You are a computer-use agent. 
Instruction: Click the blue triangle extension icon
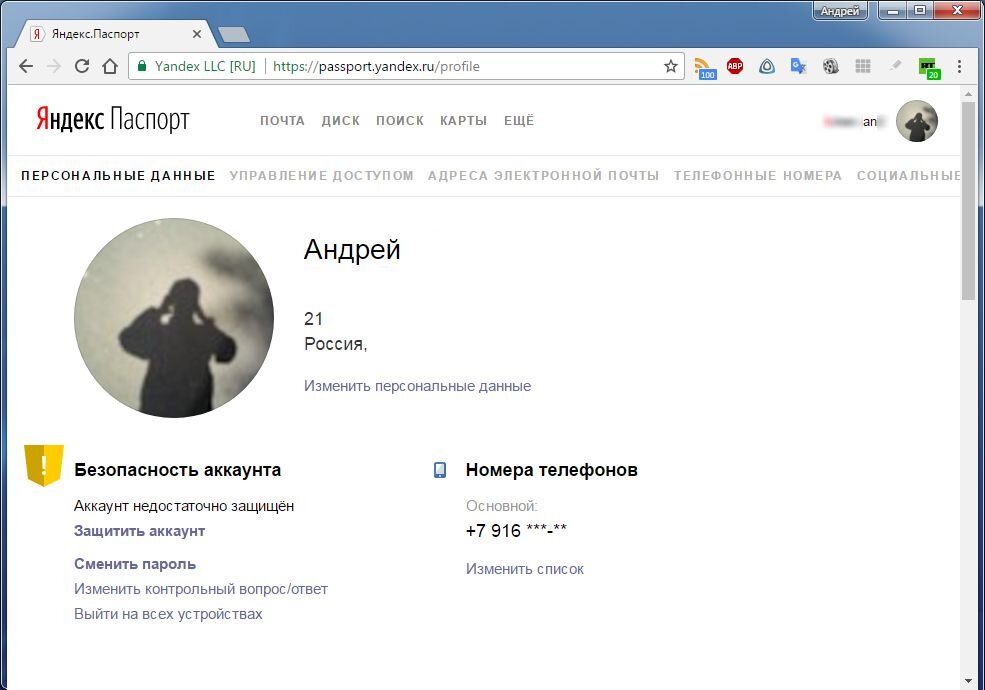(766, 66)
